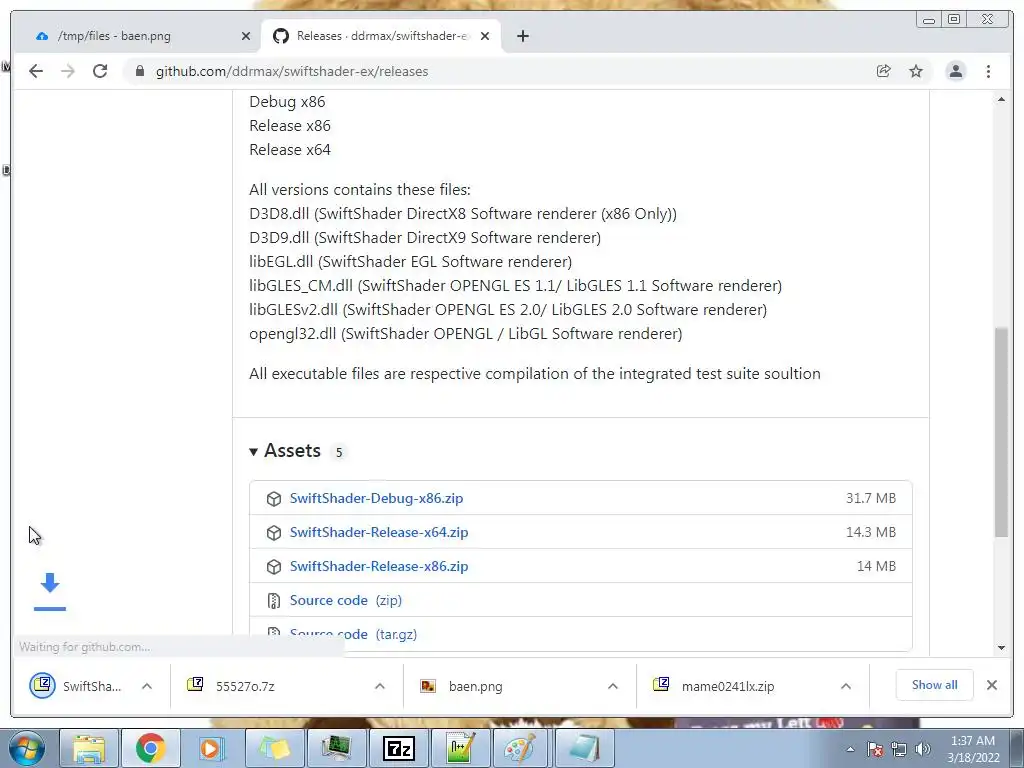Viewport: 1024px width, 768px height.
Task: Open mame0241lx.zip download item
Action: click(x=713, y=686)
